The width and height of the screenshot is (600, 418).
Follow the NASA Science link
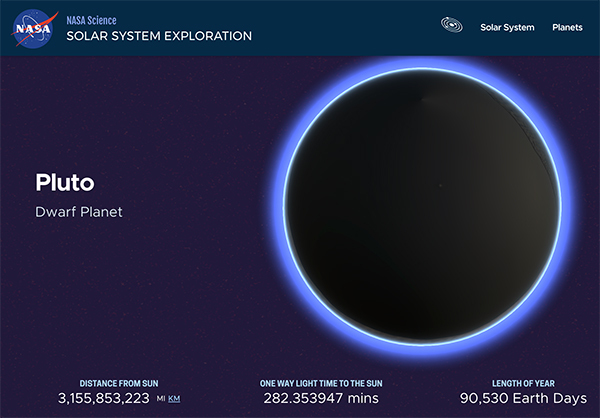pyautogui.click(x=91, y=20)
